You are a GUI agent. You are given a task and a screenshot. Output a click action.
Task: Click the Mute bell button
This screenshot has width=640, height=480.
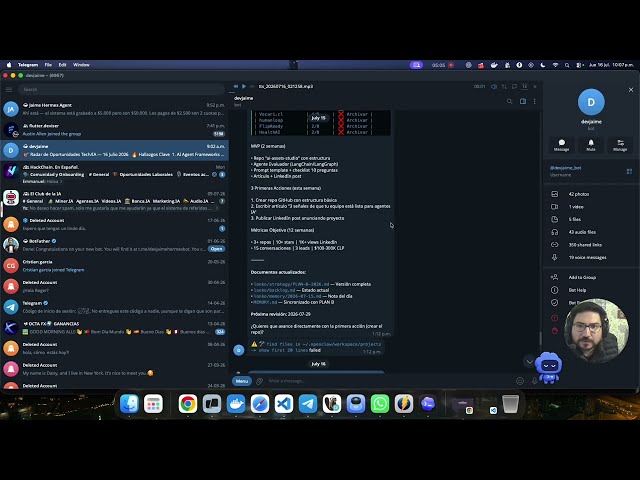[591, 145]
